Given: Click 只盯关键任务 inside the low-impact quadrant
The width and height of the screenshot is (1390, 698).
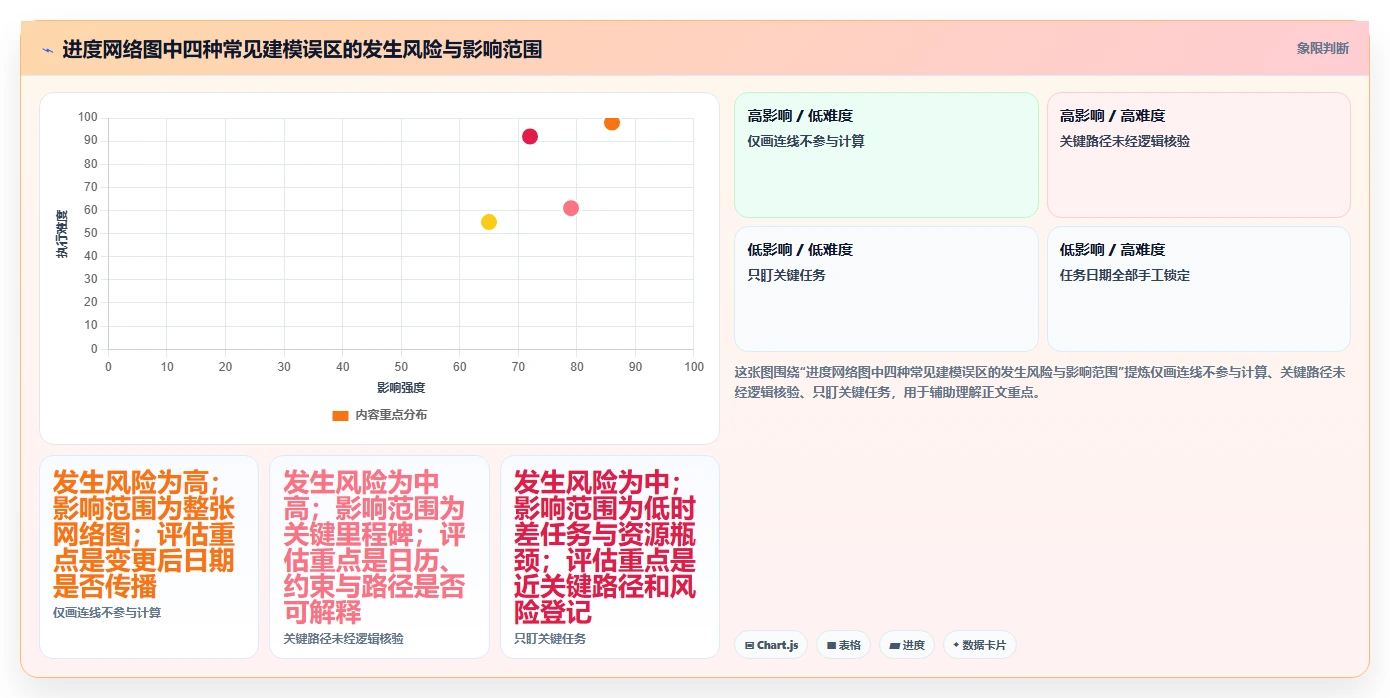Looking at the screenshot, I should click(787, 275).
